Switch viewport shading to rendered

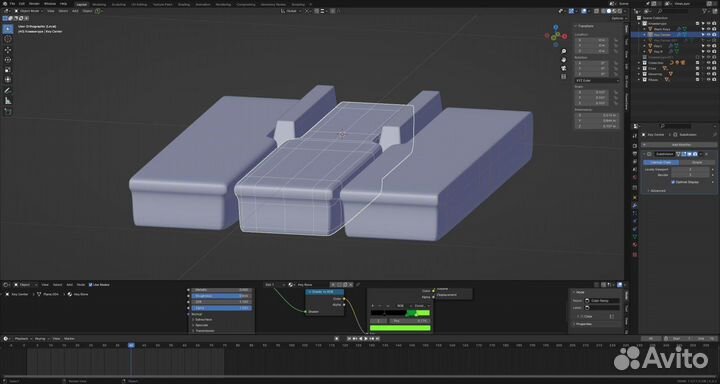click(620, 11)
